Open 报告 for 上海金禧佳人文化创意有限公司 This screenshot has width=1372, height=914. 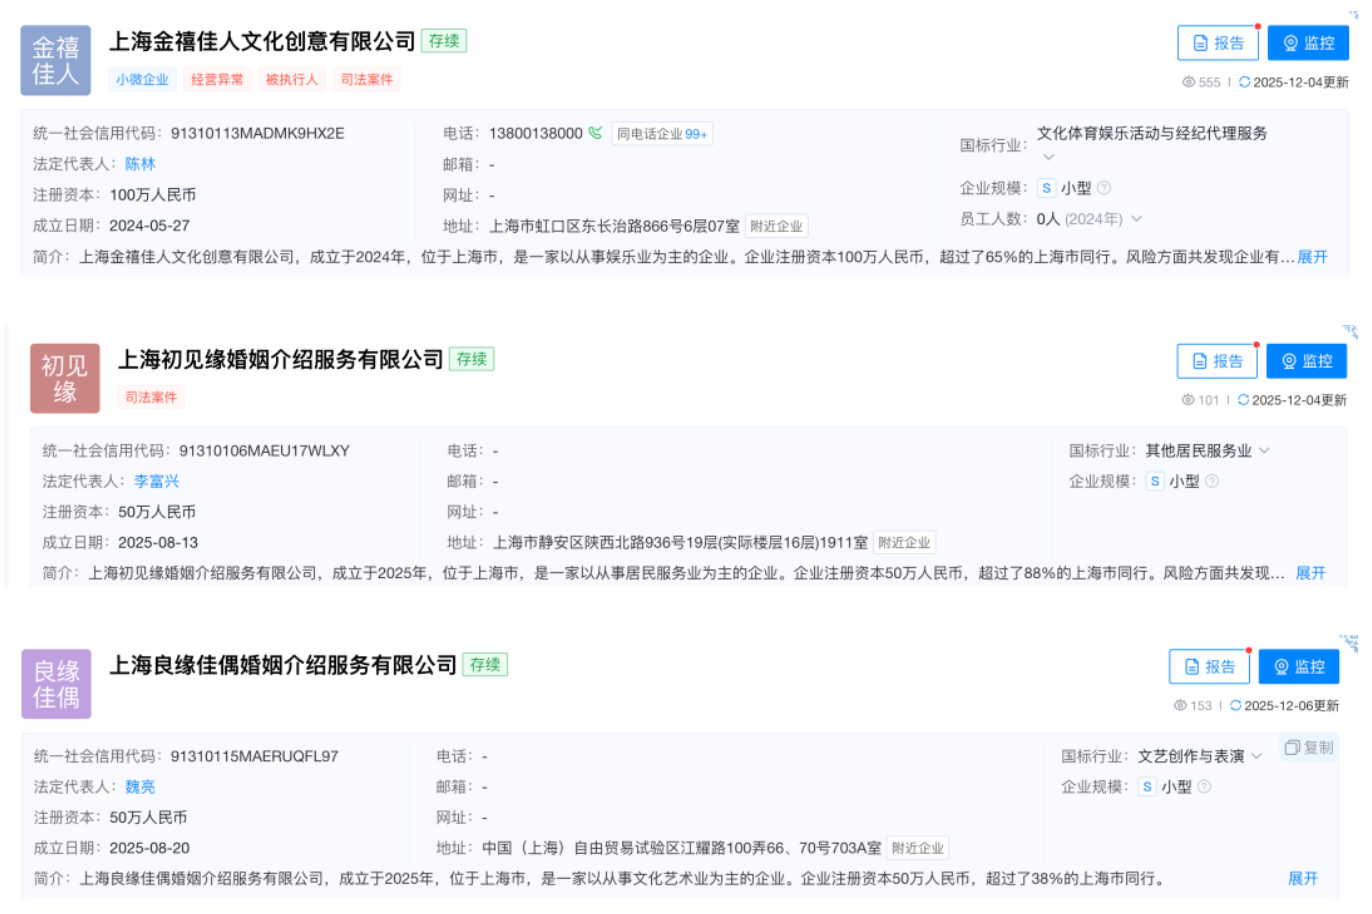coord(1218,43)
